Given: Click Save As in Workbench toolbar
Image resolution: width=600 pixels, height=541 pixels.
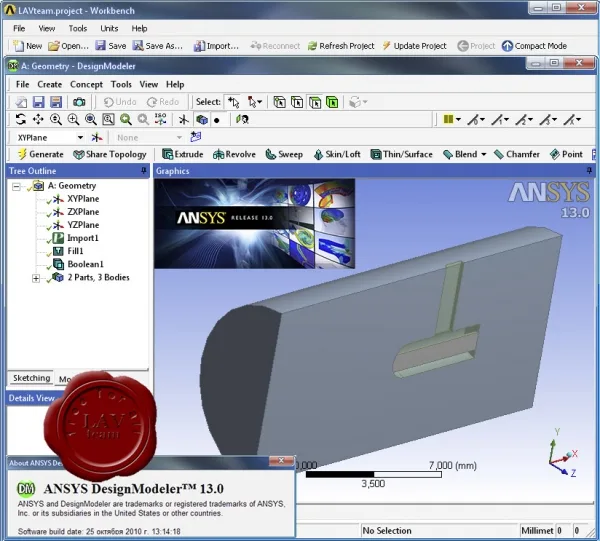Looking at the screenshot, I should tap(158, 46).
